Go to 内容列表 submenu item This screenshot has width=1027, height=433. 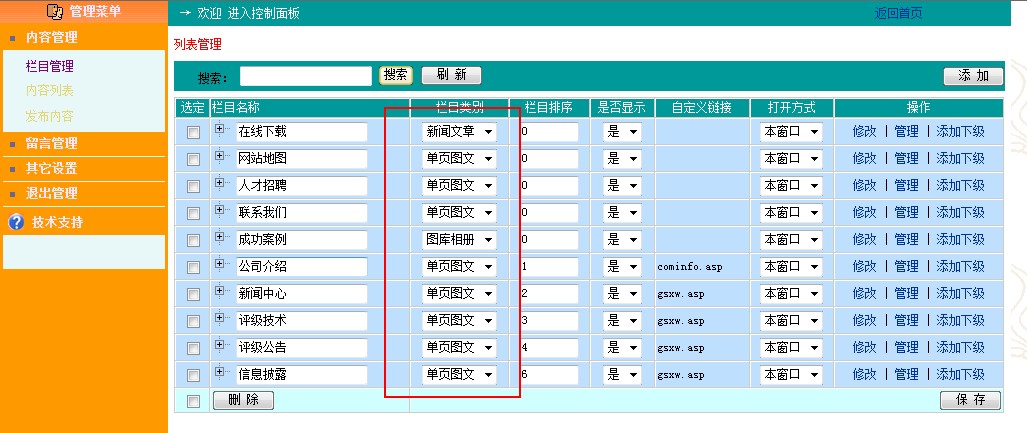pyautogui.click(x=49, y=91)
